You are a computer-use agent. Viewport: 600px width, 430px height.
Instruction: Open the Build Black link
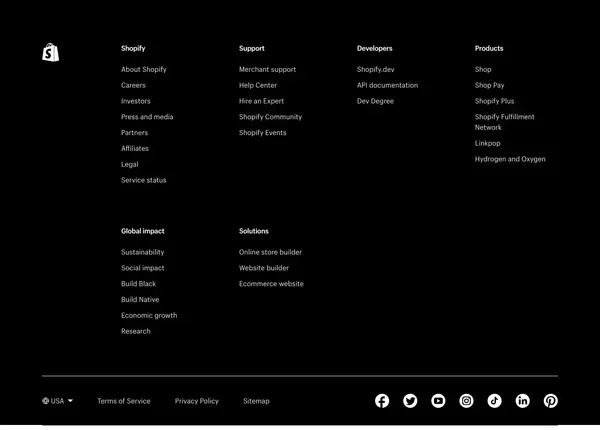139,283
